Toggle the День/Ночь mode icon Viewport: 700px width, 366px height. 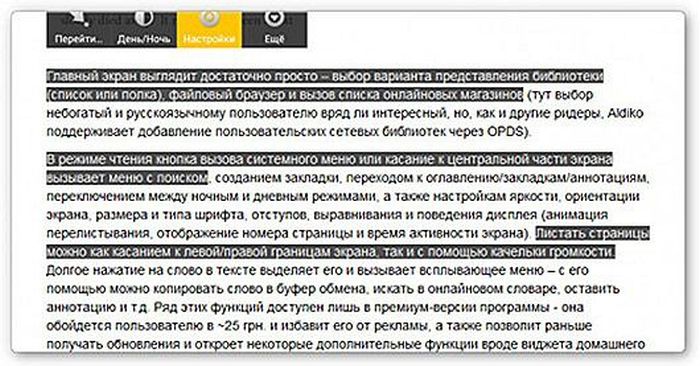(x=144, y=19)
